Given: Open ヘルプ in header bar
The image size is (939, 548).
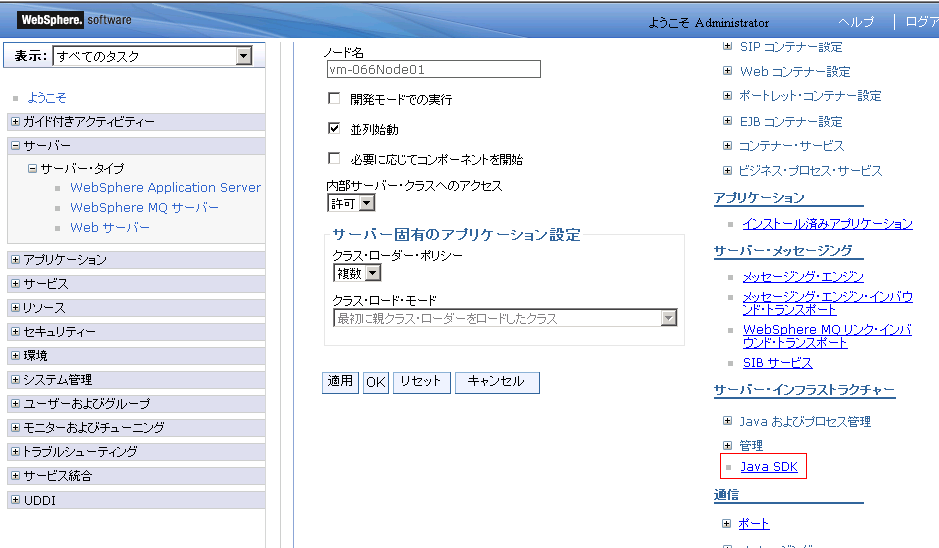Looking at the screenshot, I should [x=855, y=22].
